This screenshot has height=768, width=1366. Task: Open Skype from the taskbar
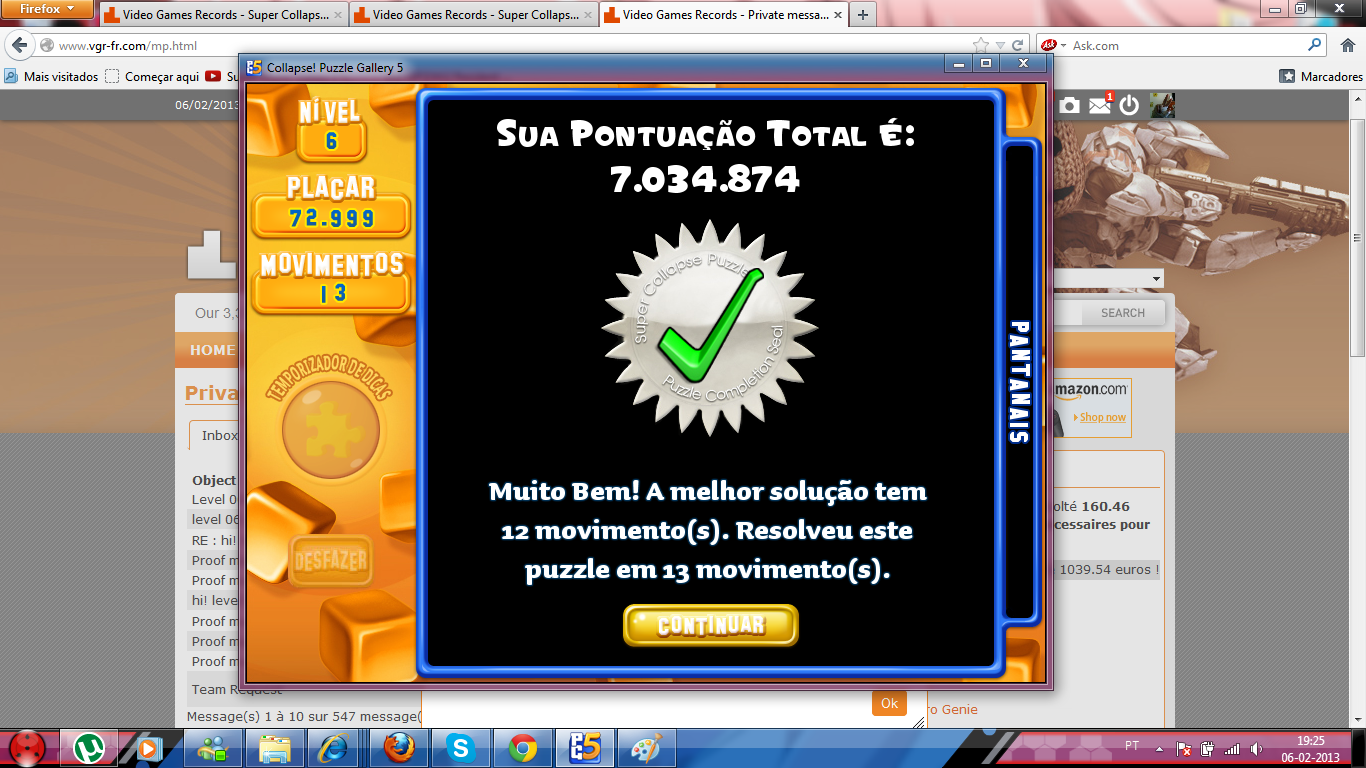pyautogui.click(x=460, y=747)
